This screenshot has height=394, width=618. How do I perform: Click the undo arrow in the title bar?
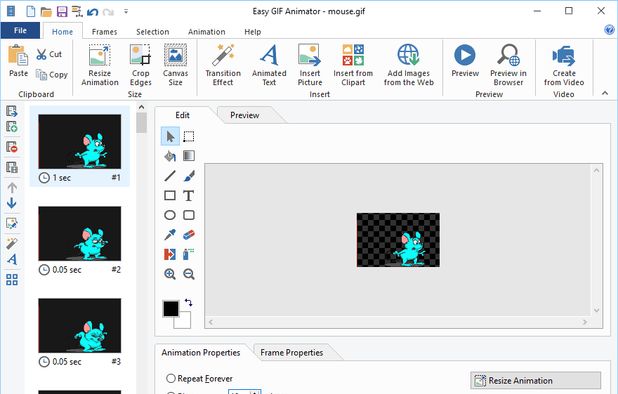coord(93,12)
